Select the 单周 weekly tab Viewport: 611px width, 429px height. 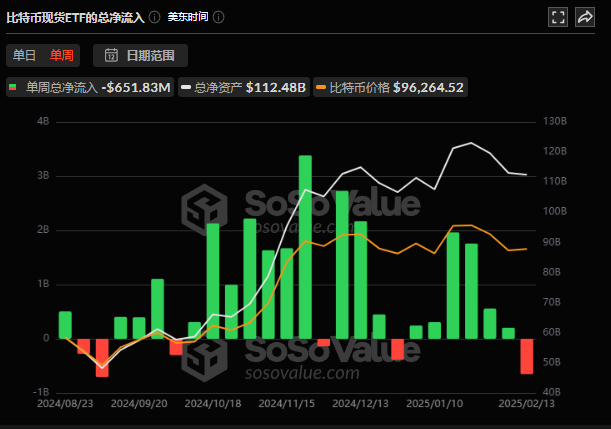[x=62, y=55]
